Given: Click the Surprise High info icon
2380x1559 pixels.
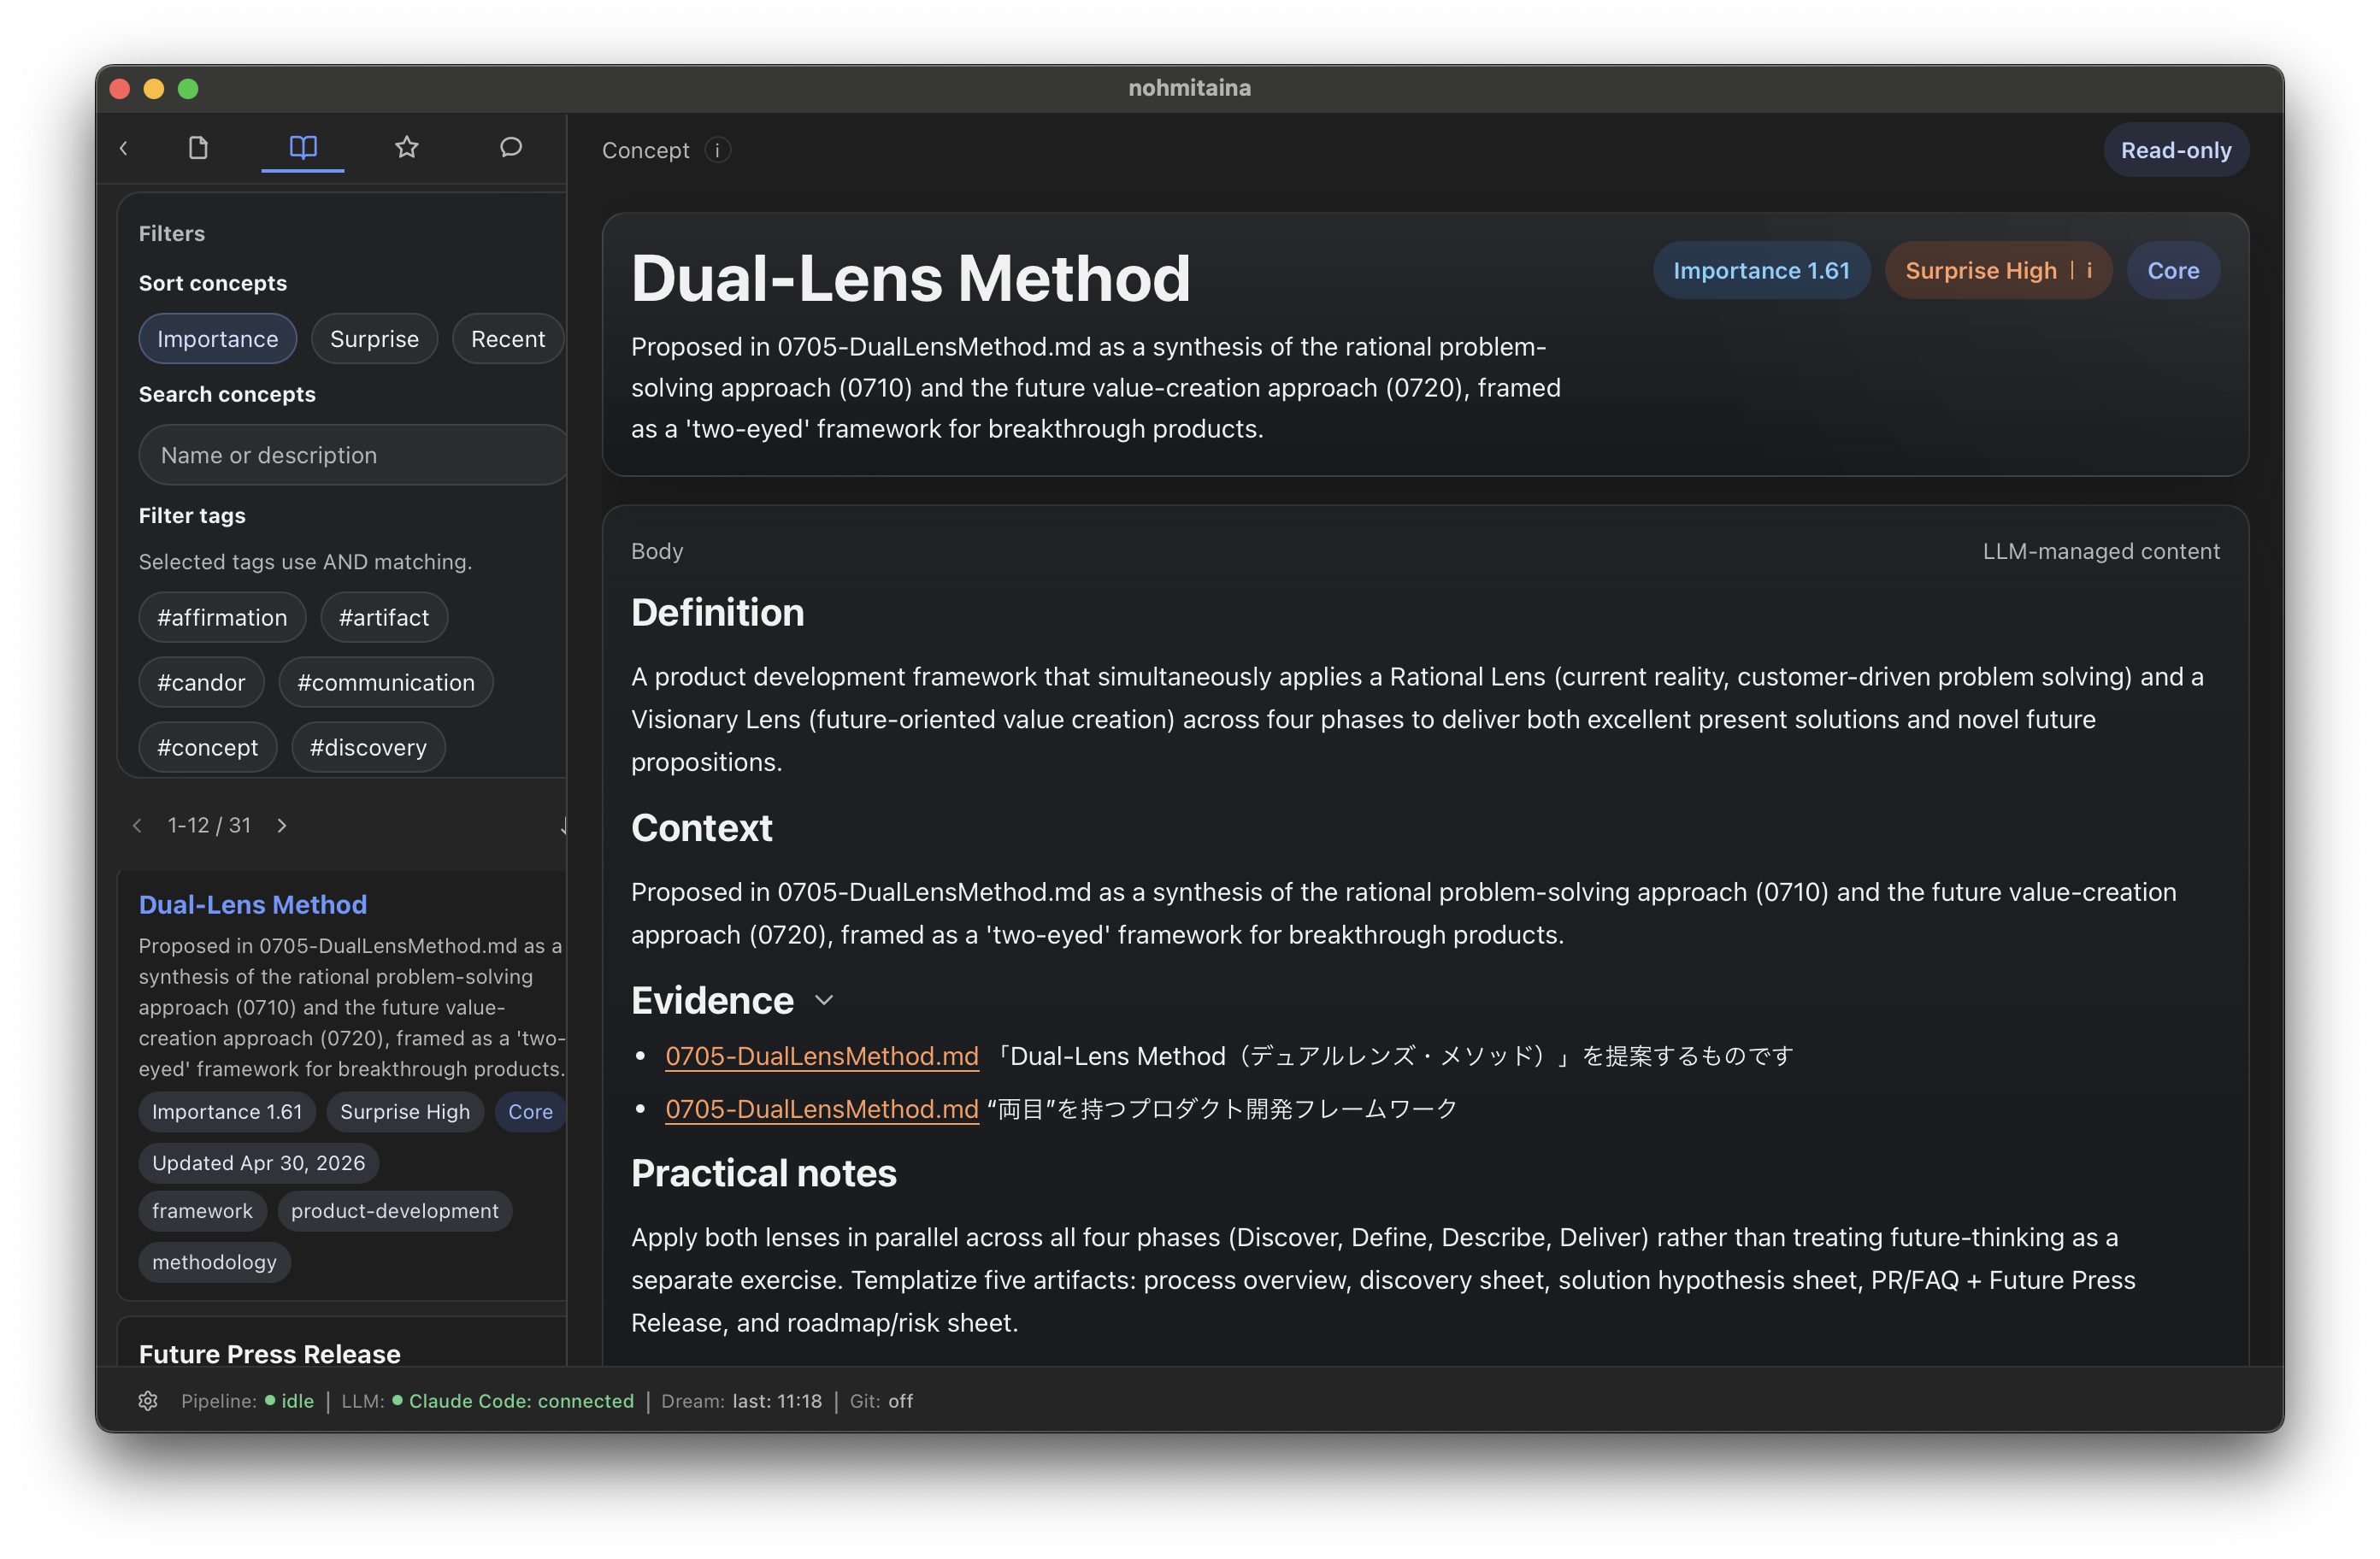Looking at the screenshot, I should click(x=2089, y=270).
